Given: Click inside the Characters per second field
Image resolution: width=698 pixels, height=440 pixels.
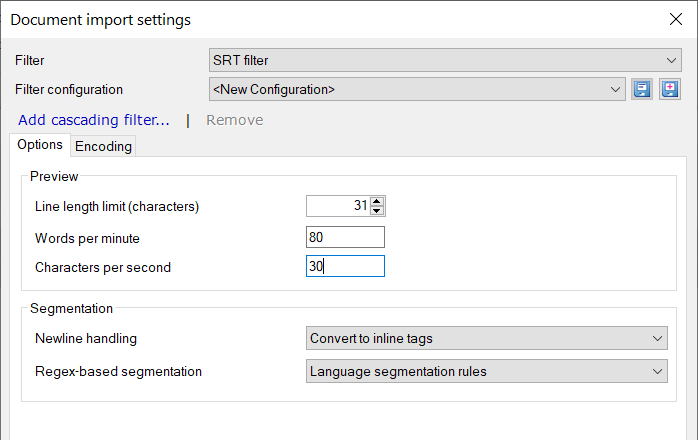Looking at the screenshot, I should [x=345, y=267].
